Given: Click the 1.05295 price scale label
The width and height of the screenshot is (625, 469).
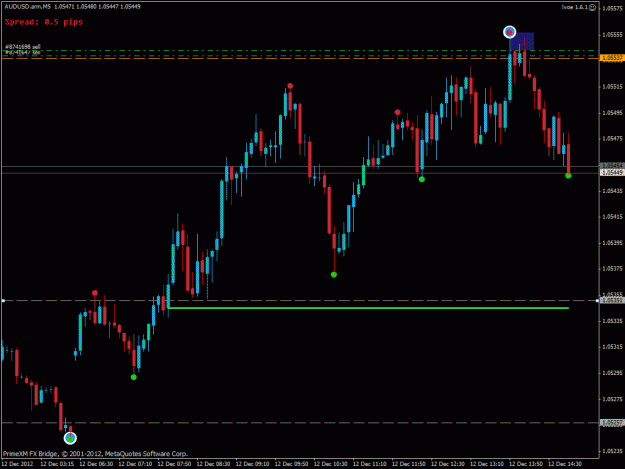Looking at the screenshot, I should point(612,373).
